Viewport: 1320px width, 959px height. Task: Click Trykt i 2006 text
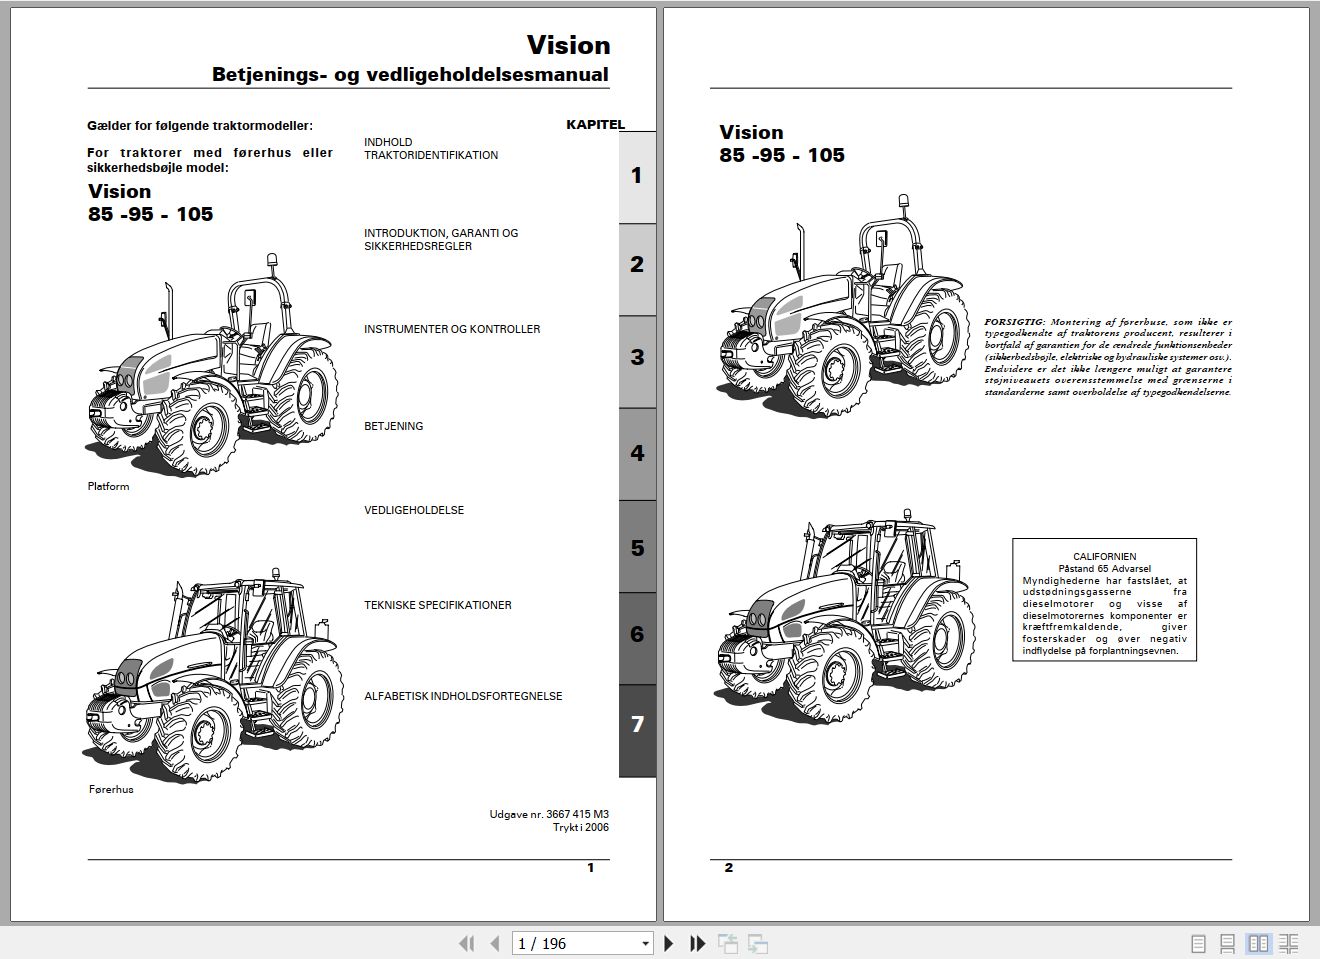click(581, 827)
